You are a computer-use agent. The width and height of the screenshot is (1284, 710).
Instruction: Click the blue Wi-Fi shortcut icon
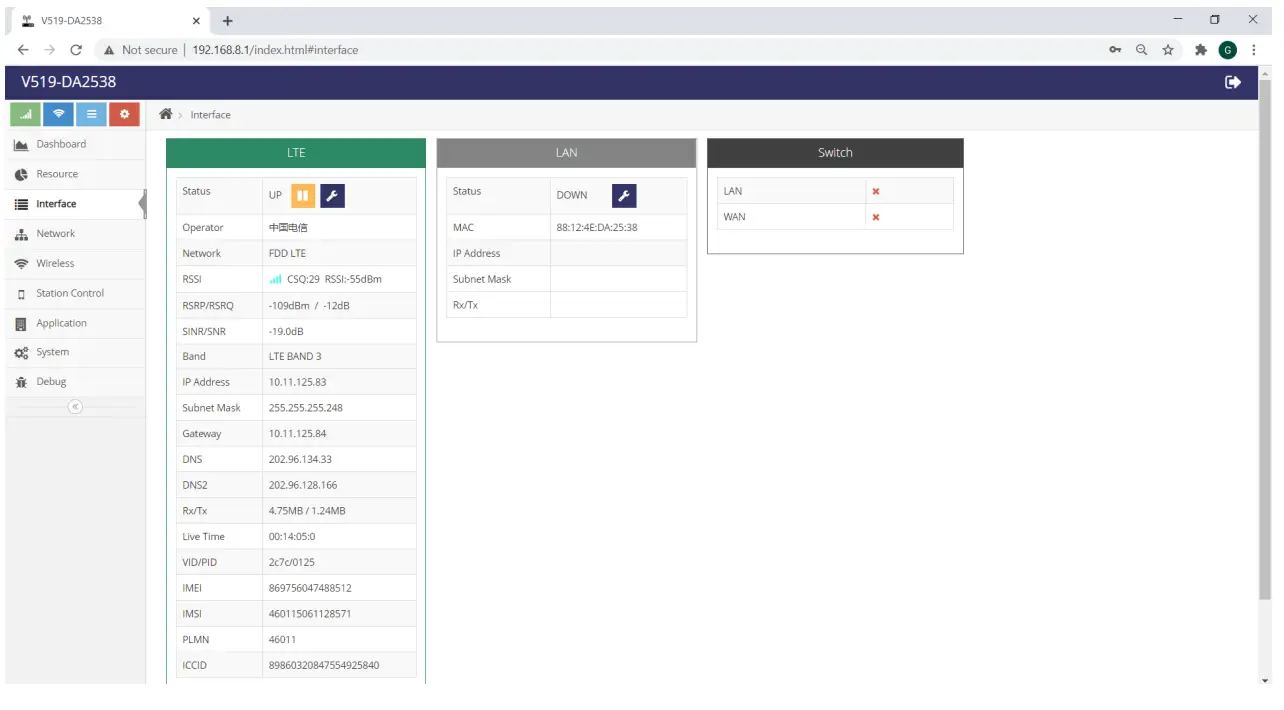[58, 114]
